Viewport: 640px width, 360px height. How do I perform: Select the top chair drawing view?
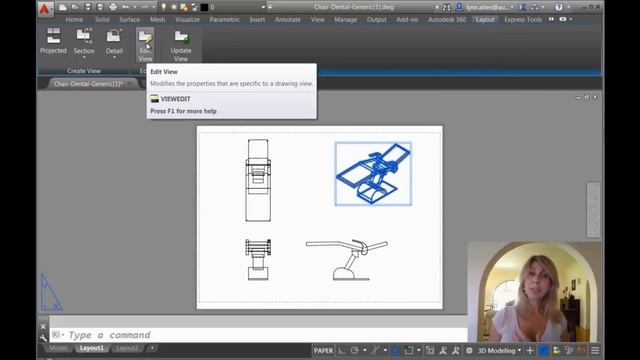pos(258,180)
